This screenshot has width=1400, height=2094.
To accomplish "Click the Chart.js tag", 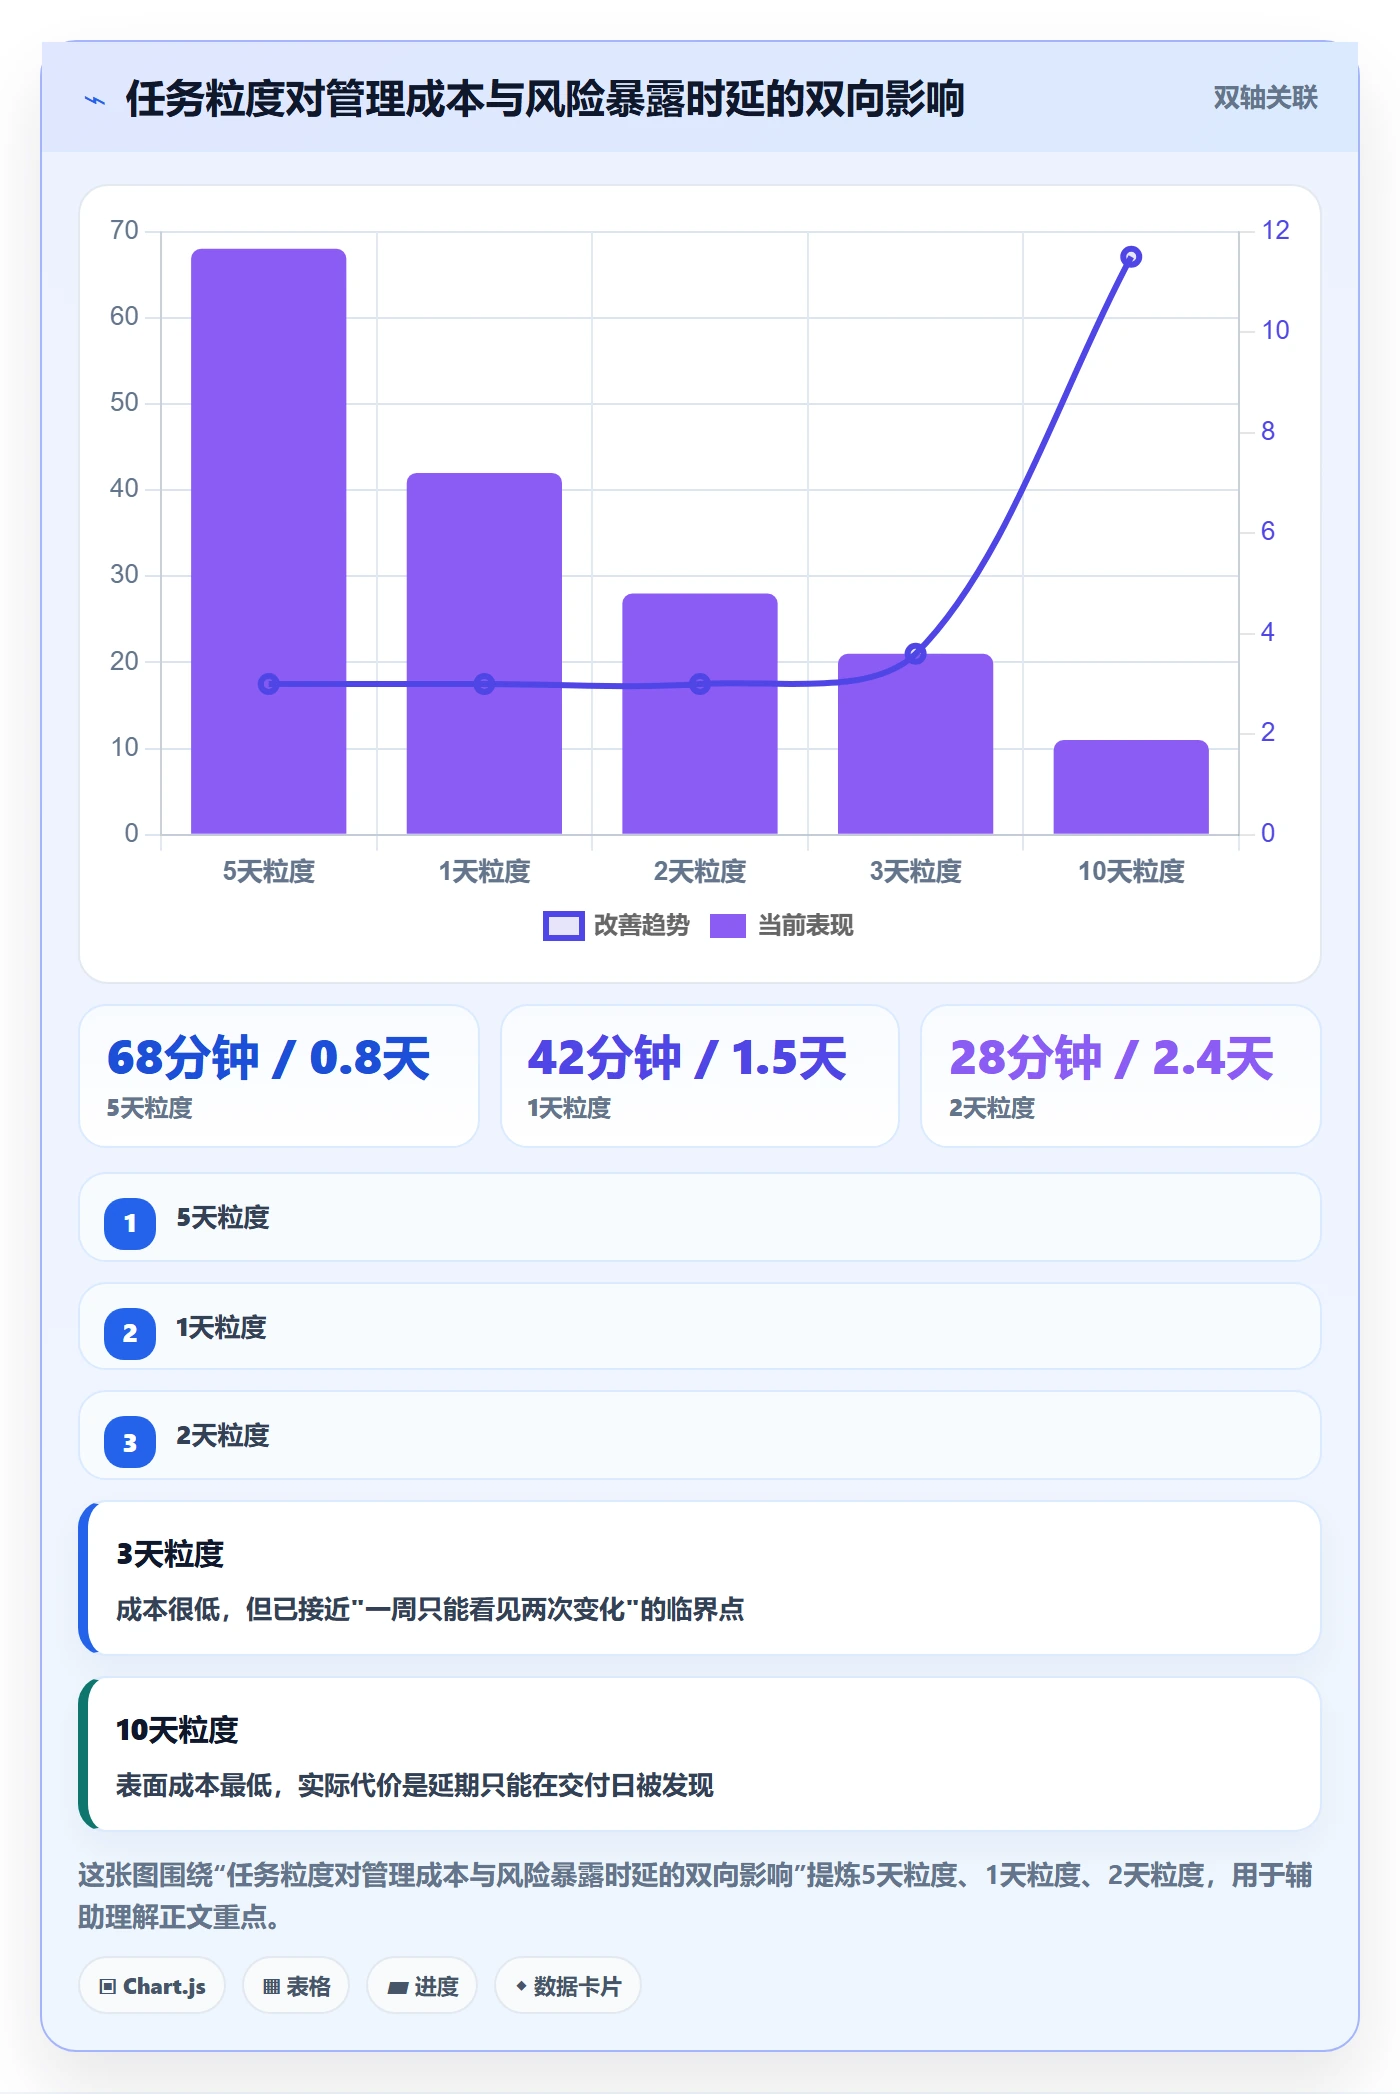I will pyautogui.click(x=152, y=1986).
